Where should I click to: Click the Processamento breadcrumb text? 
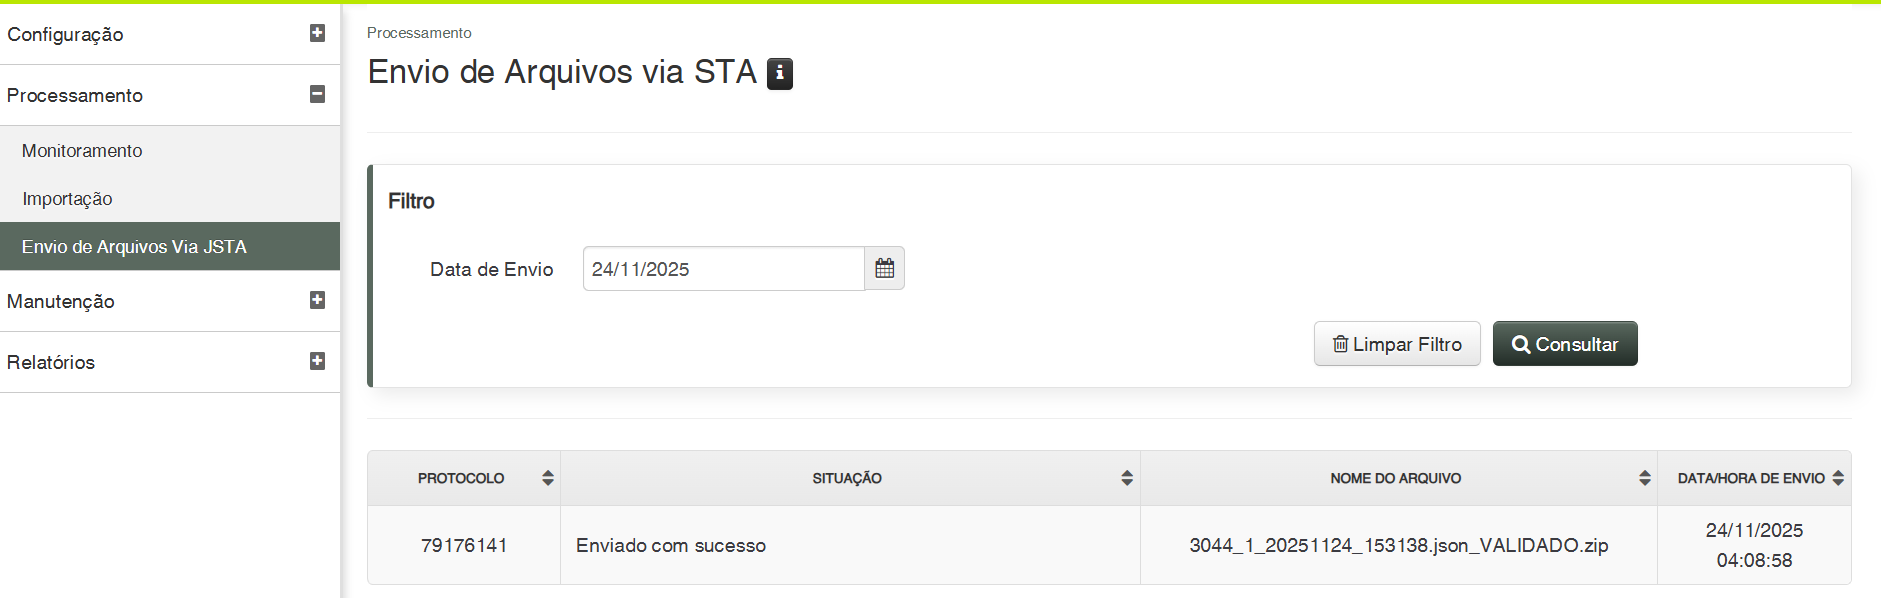419,33
